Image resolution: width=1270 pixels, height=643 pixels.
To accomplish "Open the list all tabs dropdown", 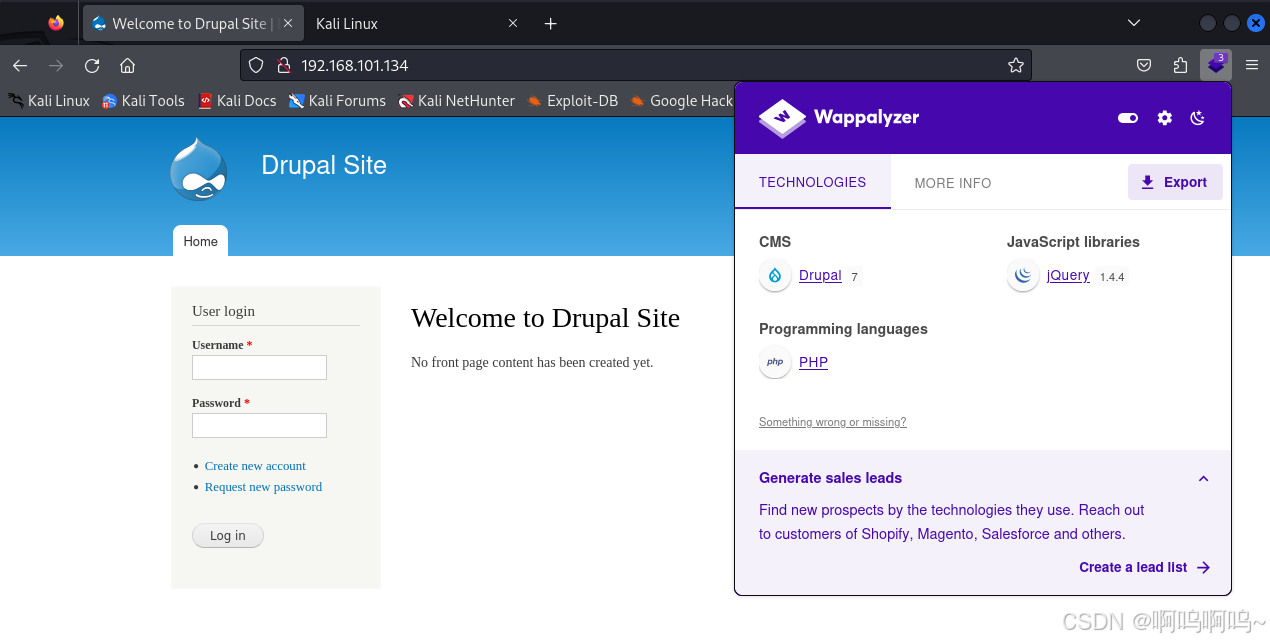I will click(1133, 23).
